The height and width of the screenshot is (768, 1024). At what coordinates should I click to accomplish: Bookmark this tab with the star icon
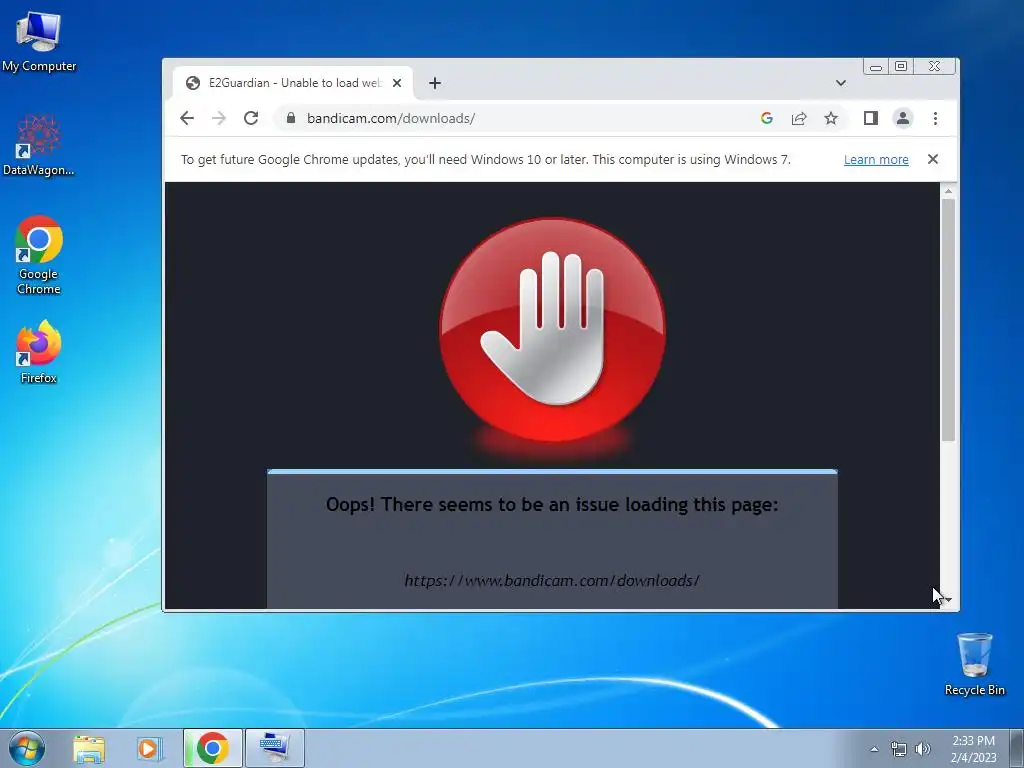click(831, 118)
